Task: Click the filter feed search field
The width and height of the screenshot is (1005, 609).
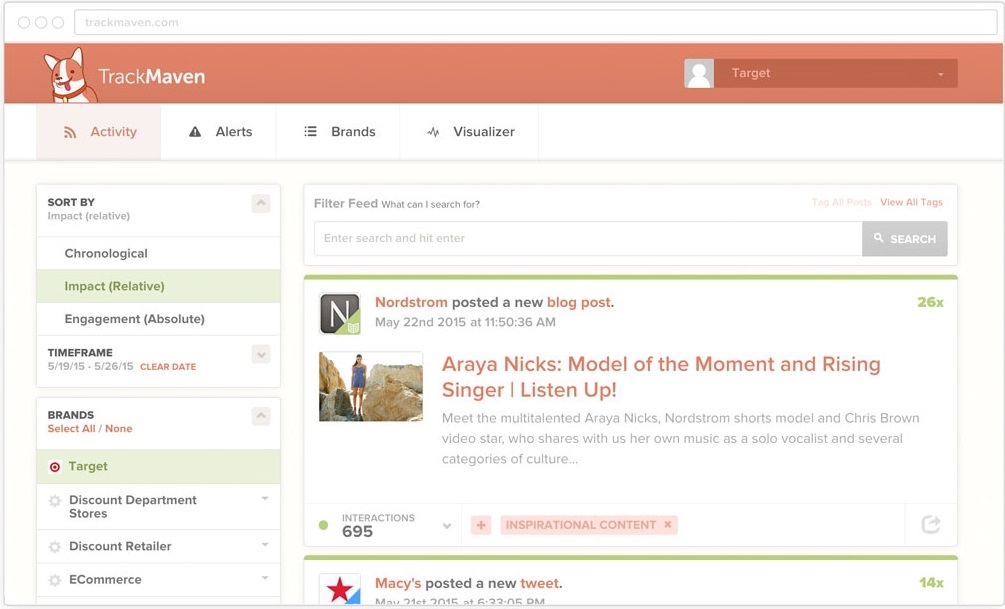Action: pyautogui.click(x=588, y=238)
